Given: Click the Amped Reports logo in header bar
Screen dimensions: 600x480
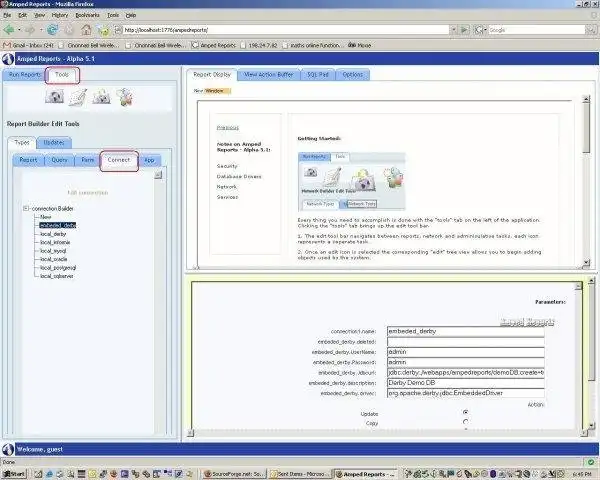Looking at the screenshot, I should tap(8, 59).
